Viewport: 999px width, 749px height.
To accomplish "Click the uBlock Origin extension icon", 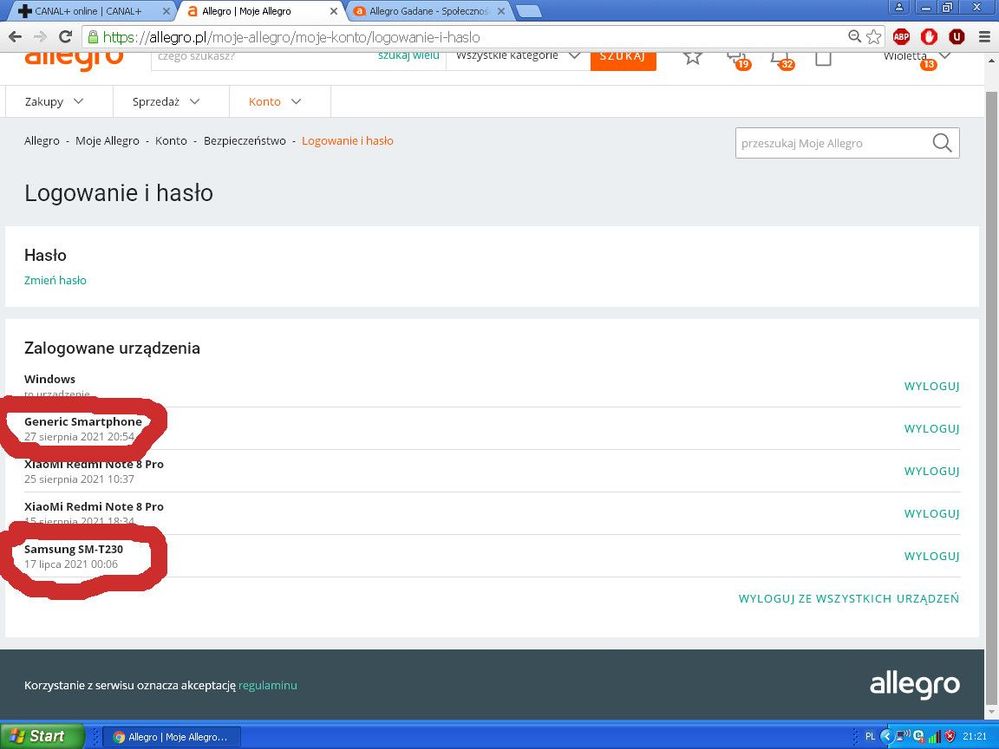I will tap(956, 36).
